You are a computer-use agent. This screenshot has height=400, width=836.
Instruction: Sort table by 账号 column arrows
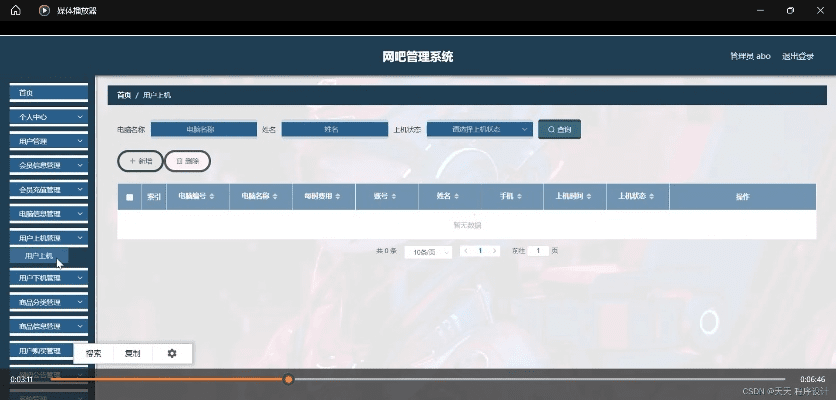tap(393, 197)
